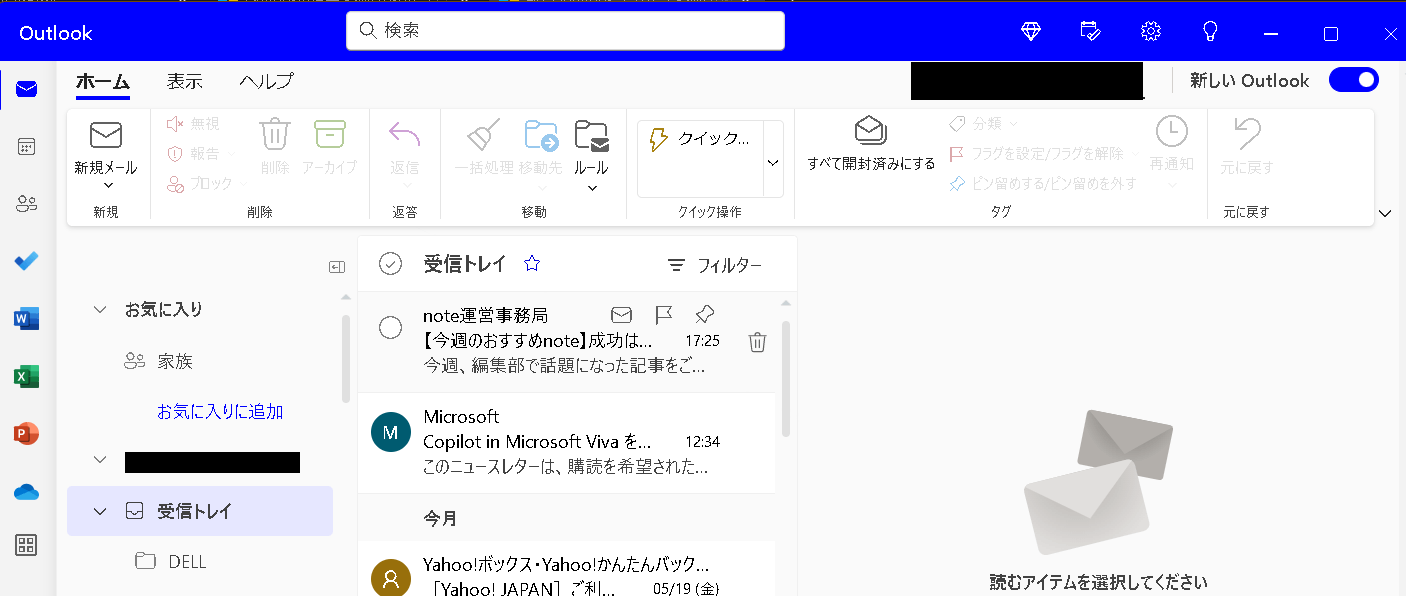Collapse the お気に入り section

[x=100, y=310]
